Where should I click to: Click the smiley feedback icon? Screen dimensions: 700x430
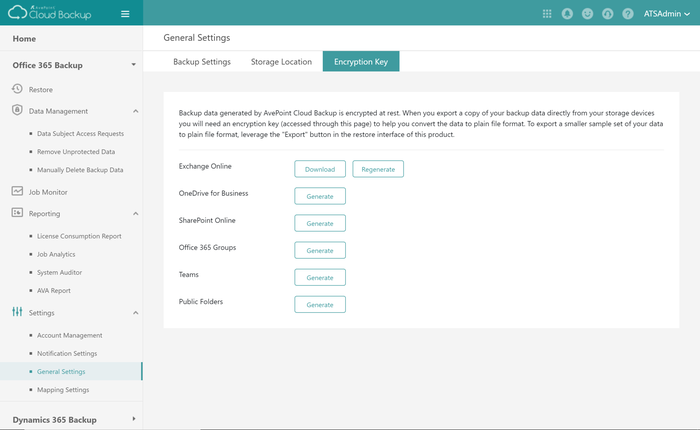tap(588, 14)
